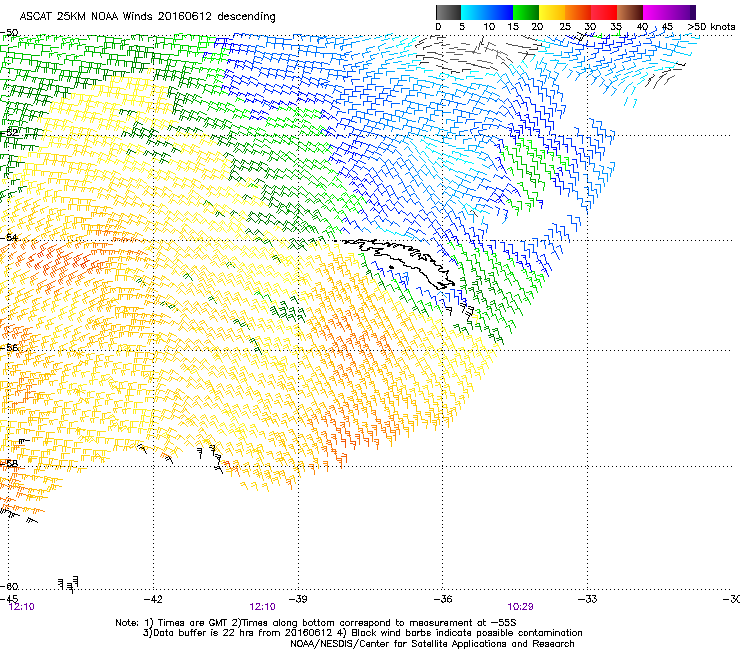Click note 'Black wind barbs indicate possible contamination'
740x650 pixels.
[x=467, y=633]
